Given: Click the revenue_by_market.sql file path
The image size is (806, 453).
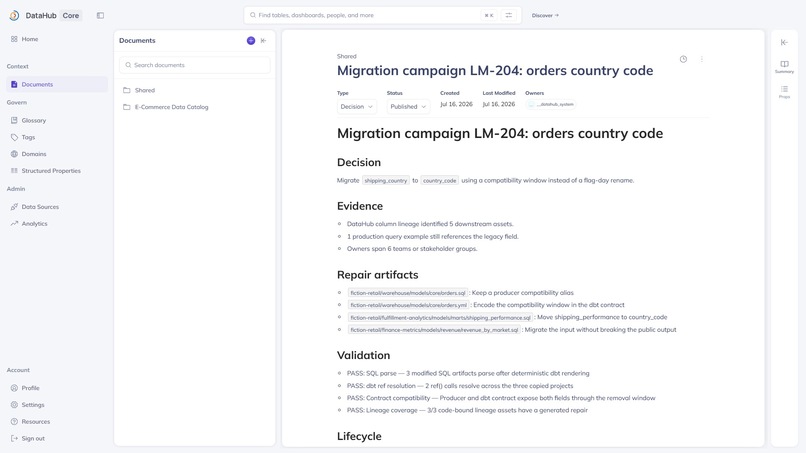Looking at the screenshot, I should point(434,330).
